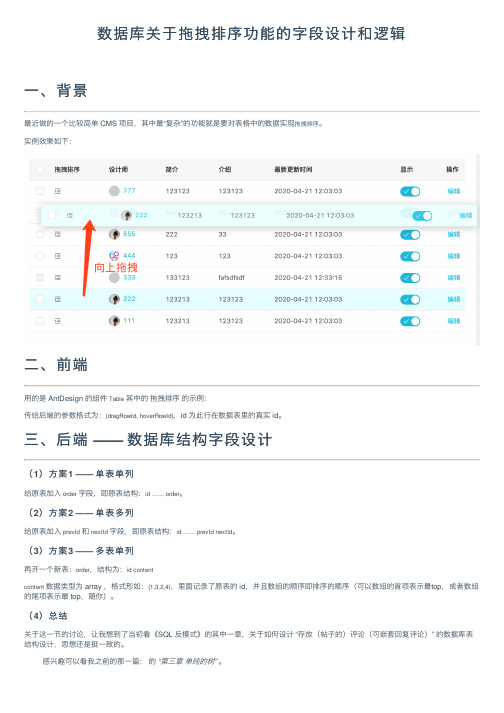Viewport: 504px width, 713px height.
Task: Click the gray avatar icon next to 777
Action: (114, 191)
